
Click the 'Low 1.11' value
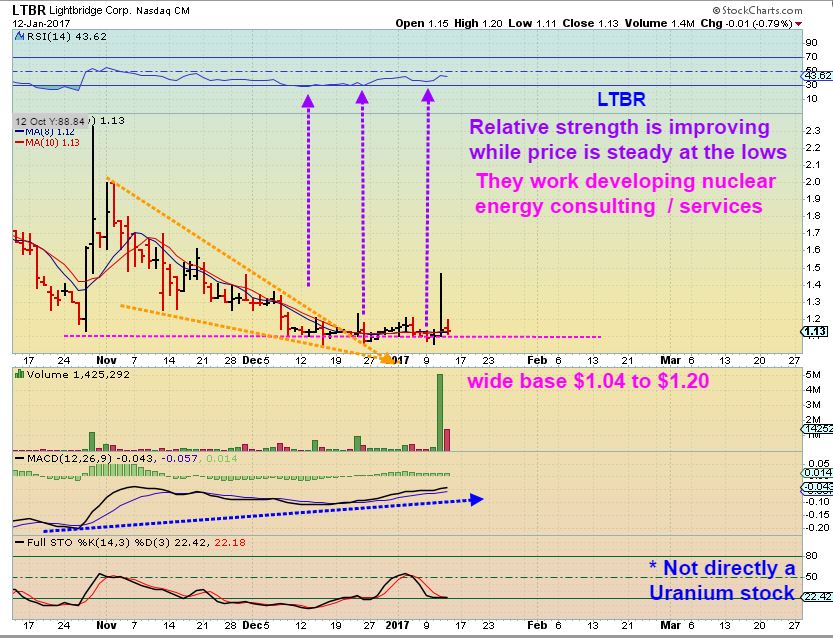532,23
